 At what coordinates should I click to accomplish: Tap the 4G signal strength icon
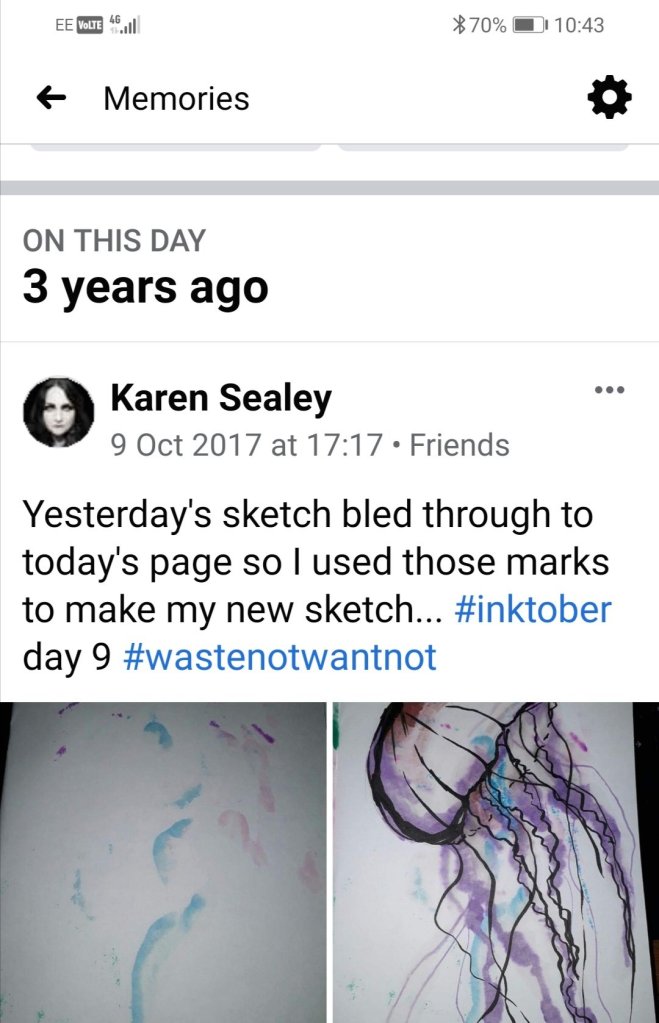[x=123, y=25]
